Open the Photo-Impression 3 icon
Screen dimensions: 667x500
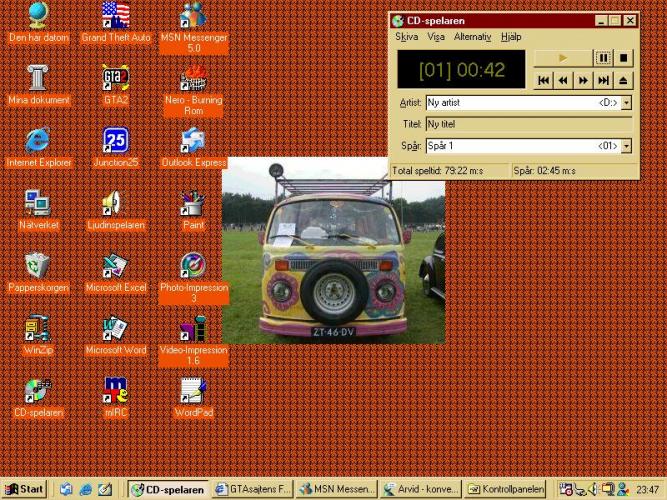193,265
